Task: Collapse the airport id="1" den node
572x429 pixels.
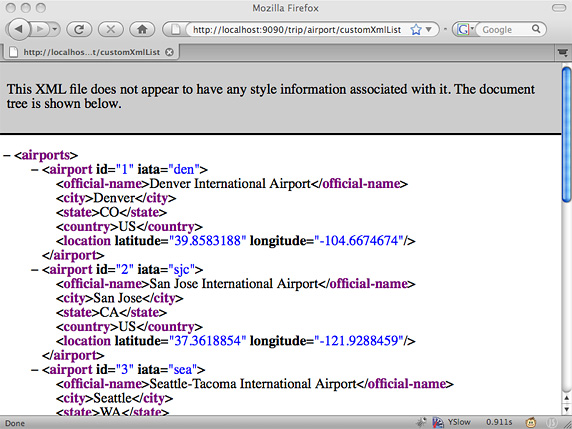Action: [35, 170]
